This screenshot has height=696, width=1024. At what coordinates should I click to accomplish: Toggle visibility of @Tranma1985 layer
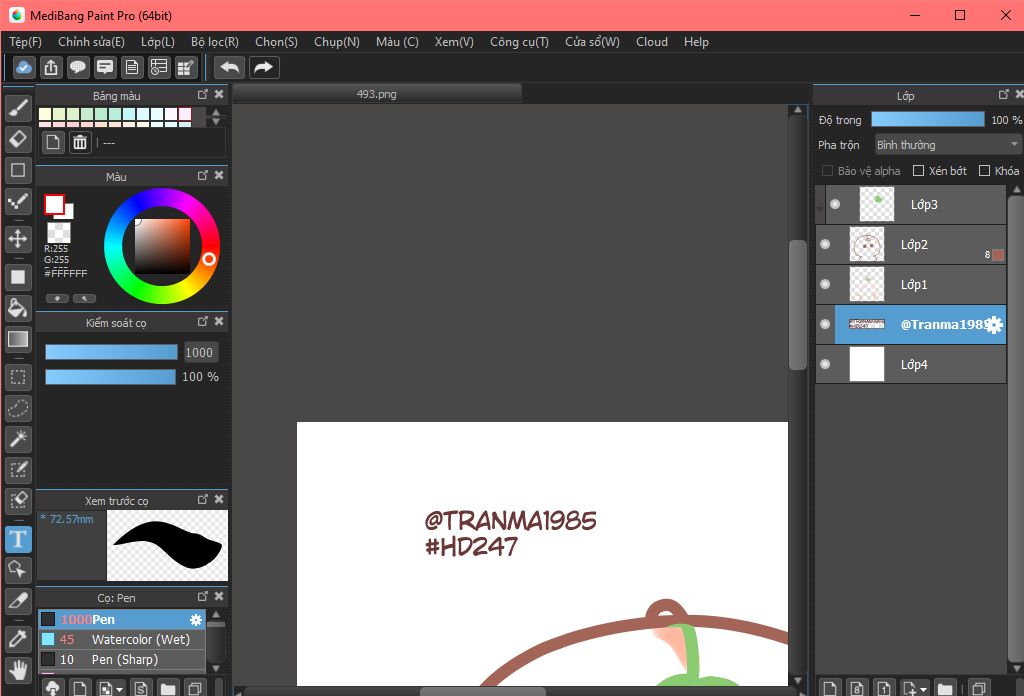(825, 324)
